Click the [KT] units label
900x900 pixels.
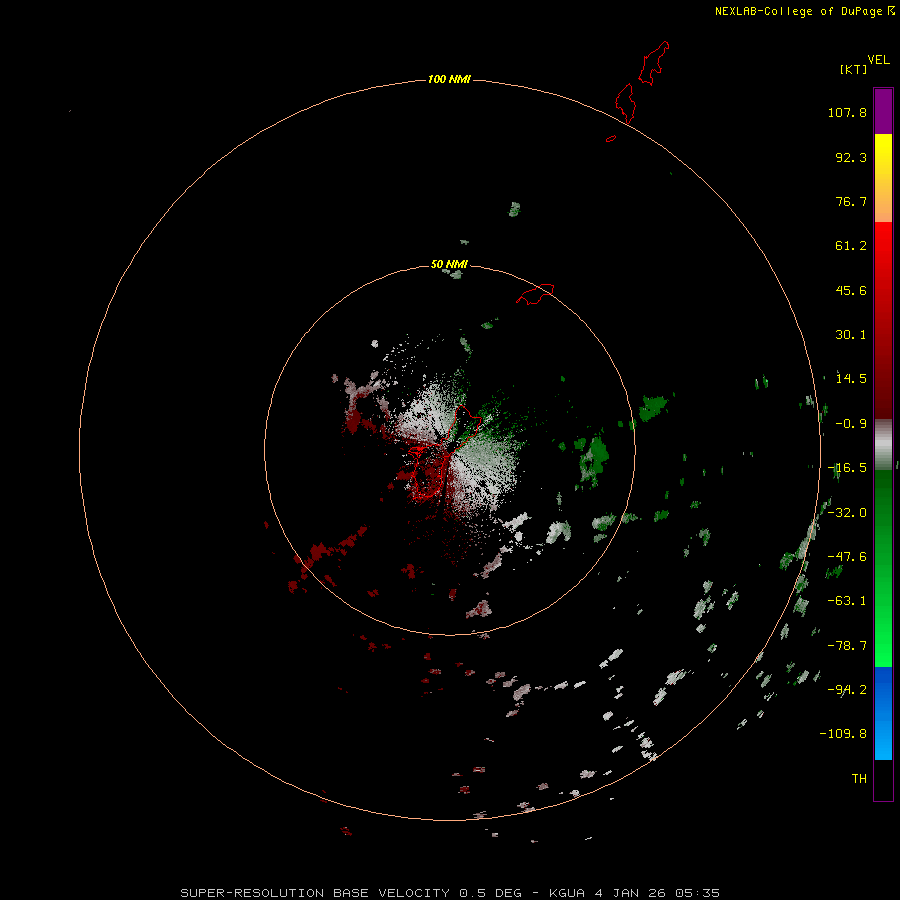point(854,69)
